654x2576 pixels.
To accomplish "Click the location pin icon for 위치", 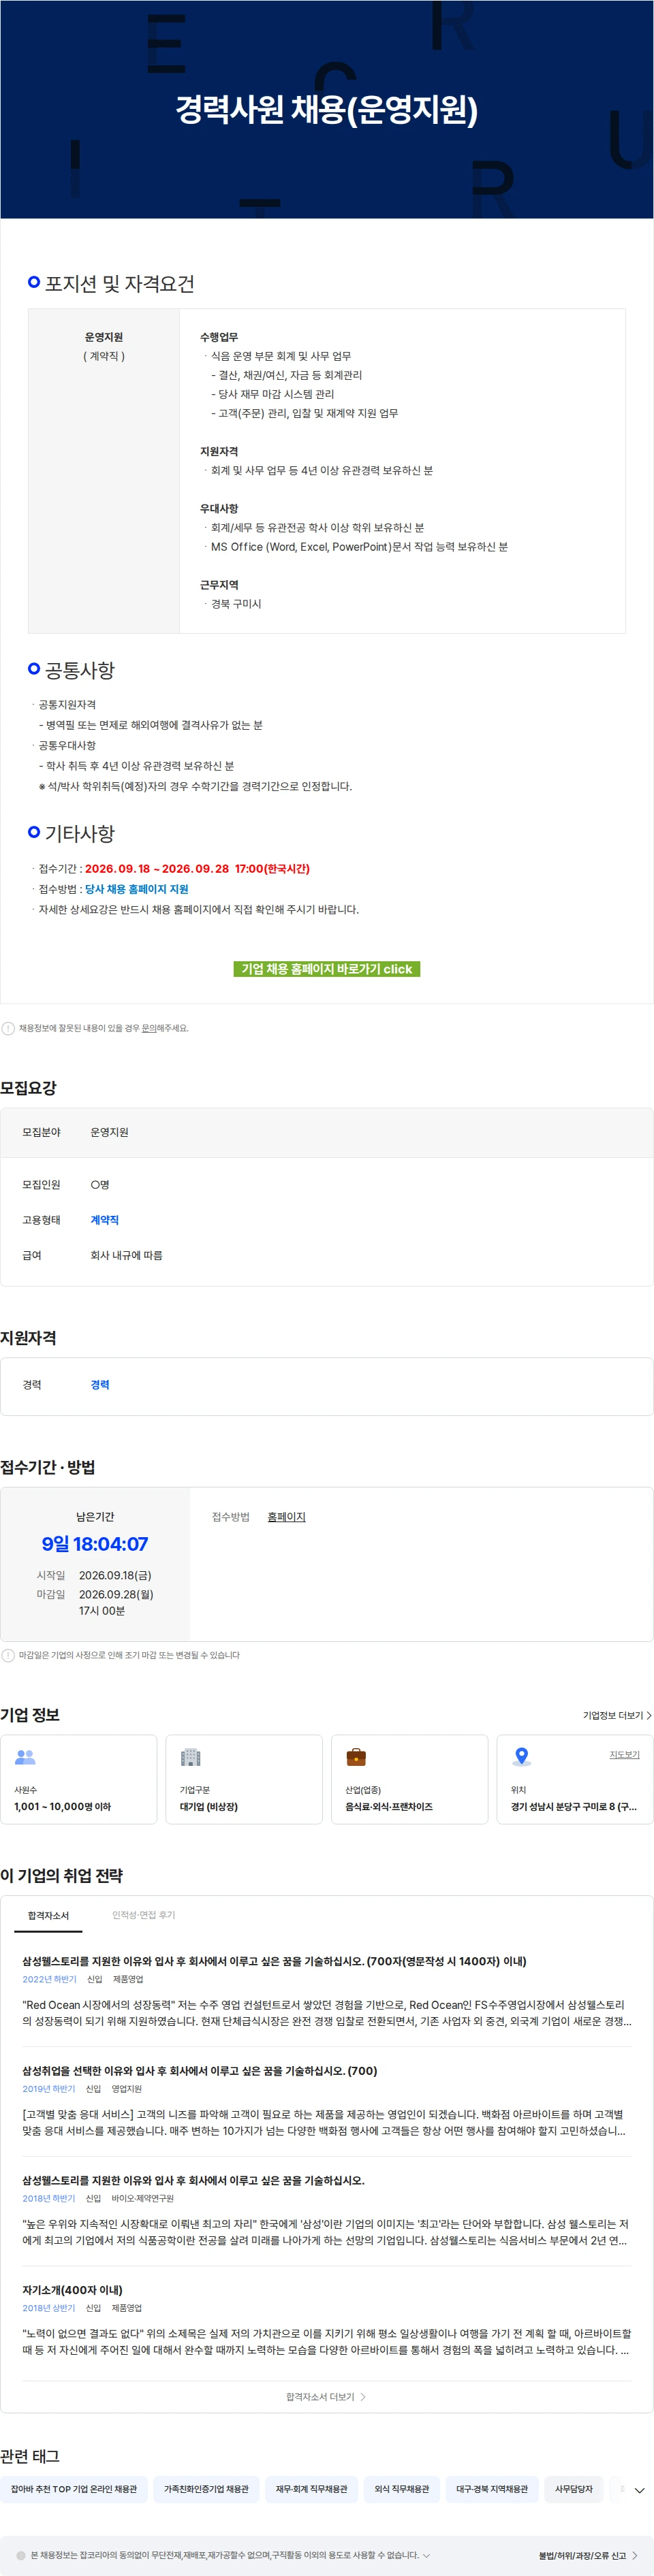I will (521, 1757).
